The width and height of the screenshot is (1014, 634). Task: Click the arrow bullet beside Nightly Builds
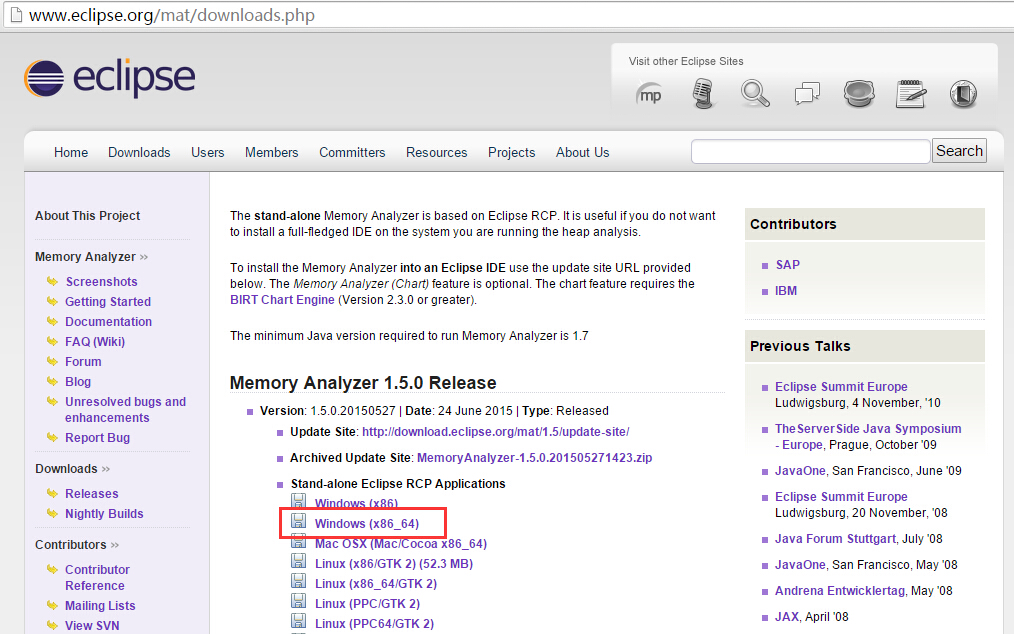(52, 513)
